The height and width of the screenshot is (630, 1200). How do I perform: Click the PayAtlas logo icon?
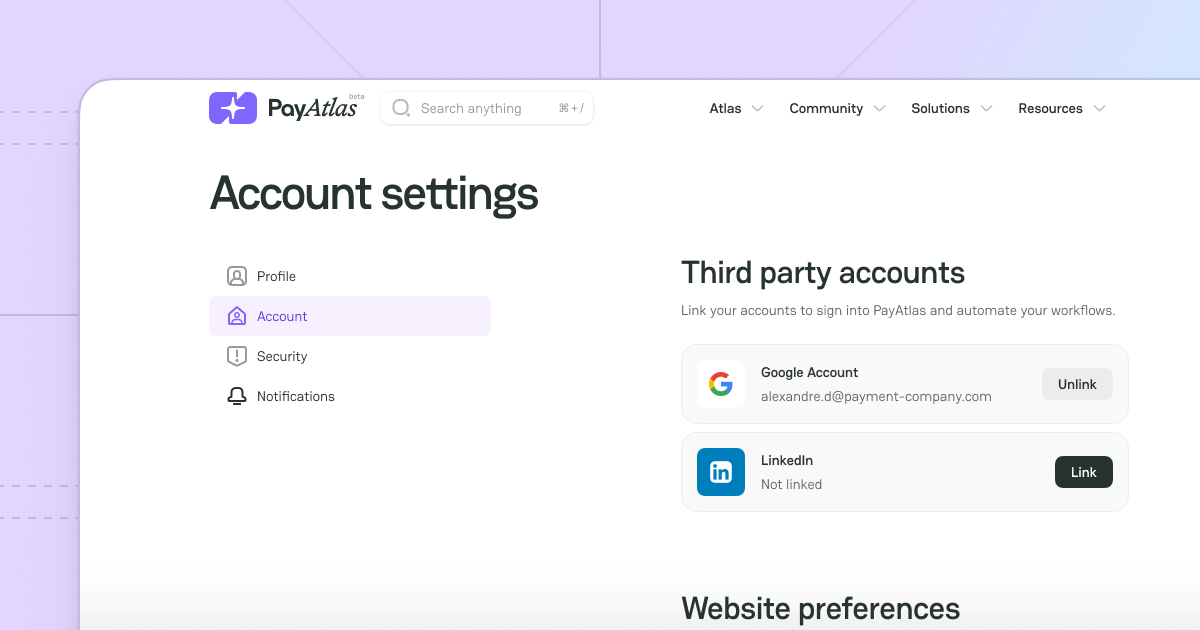(233, 107)
